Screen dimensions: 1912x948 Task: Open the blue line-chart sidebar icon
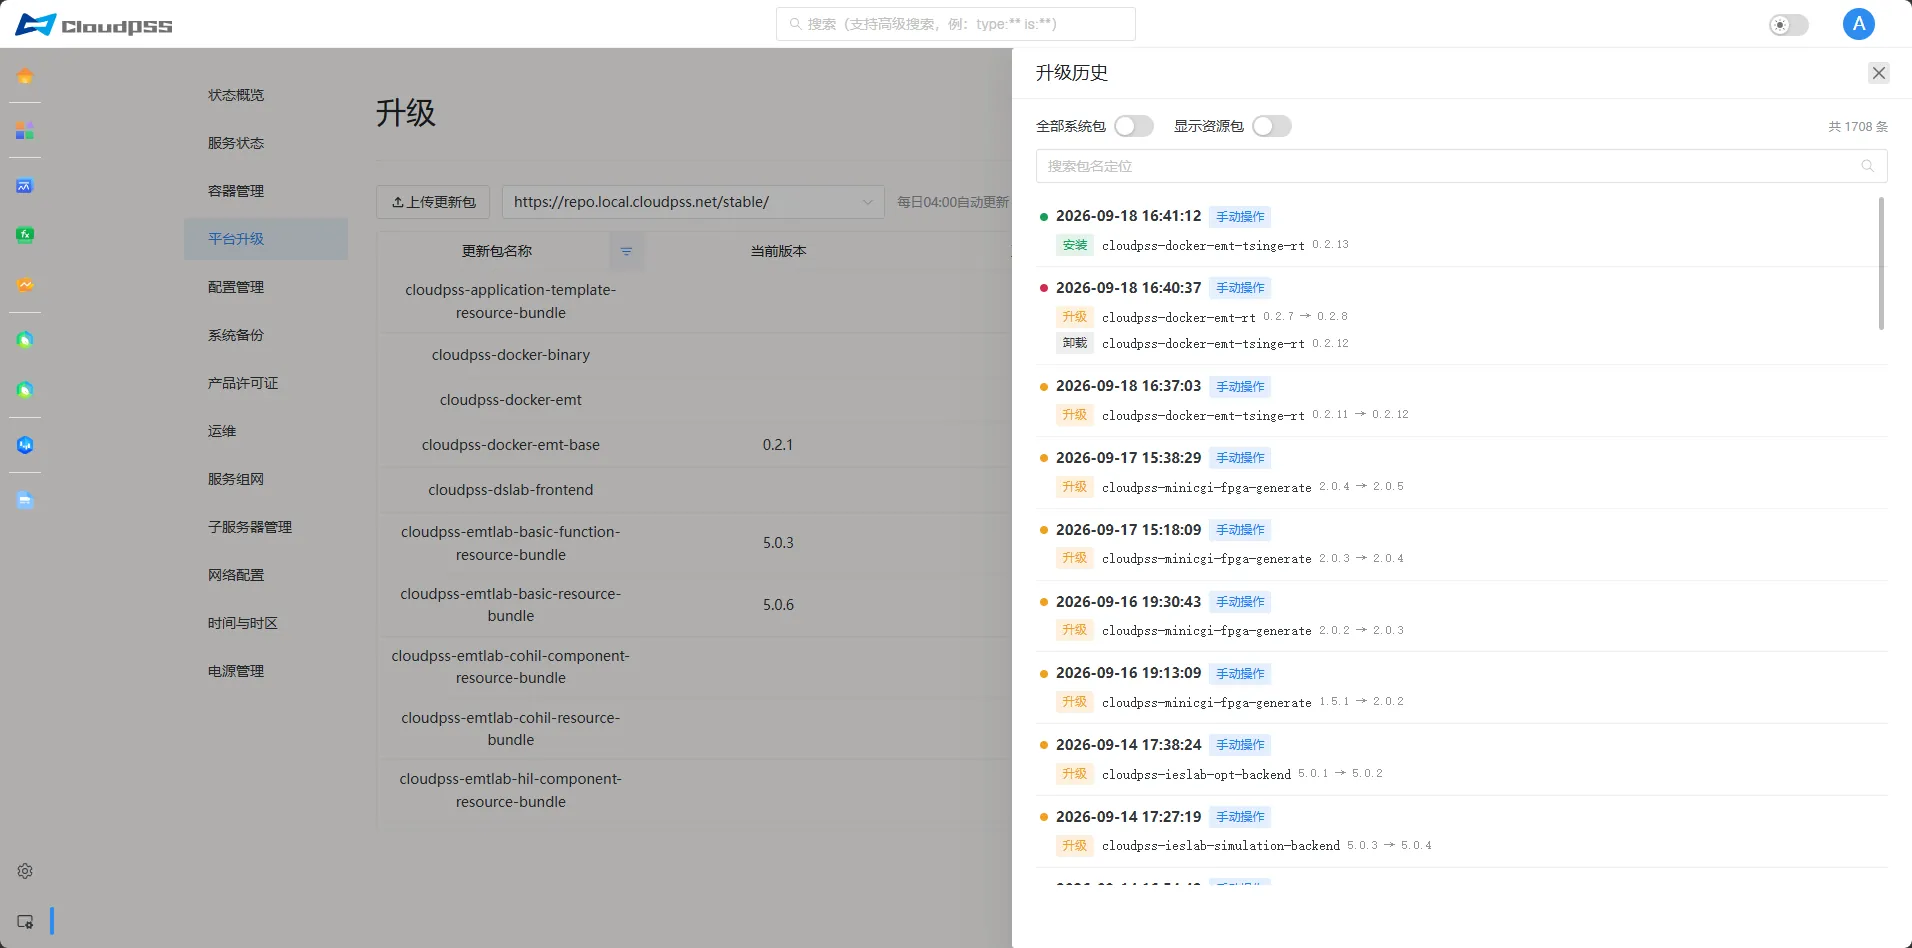(25, 186)
